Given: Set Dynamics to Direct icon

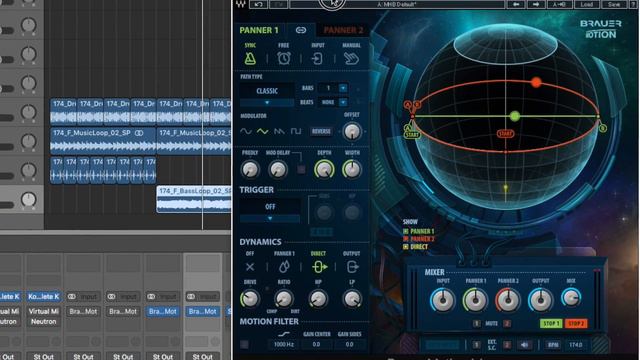Looking at the screenshot, I should tap(320, 267).
